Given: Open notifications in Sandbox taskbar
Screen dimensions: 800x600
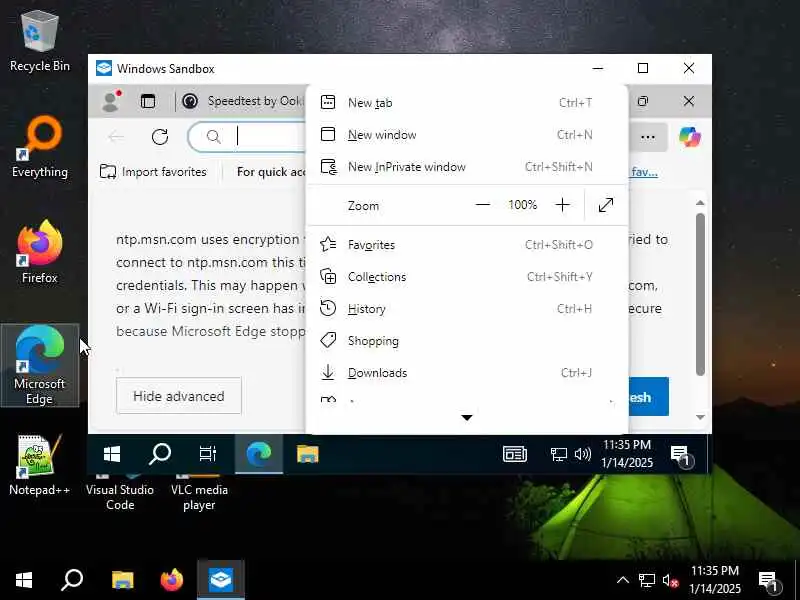Looking at the screenshot, I should click(x=681, y=455).
